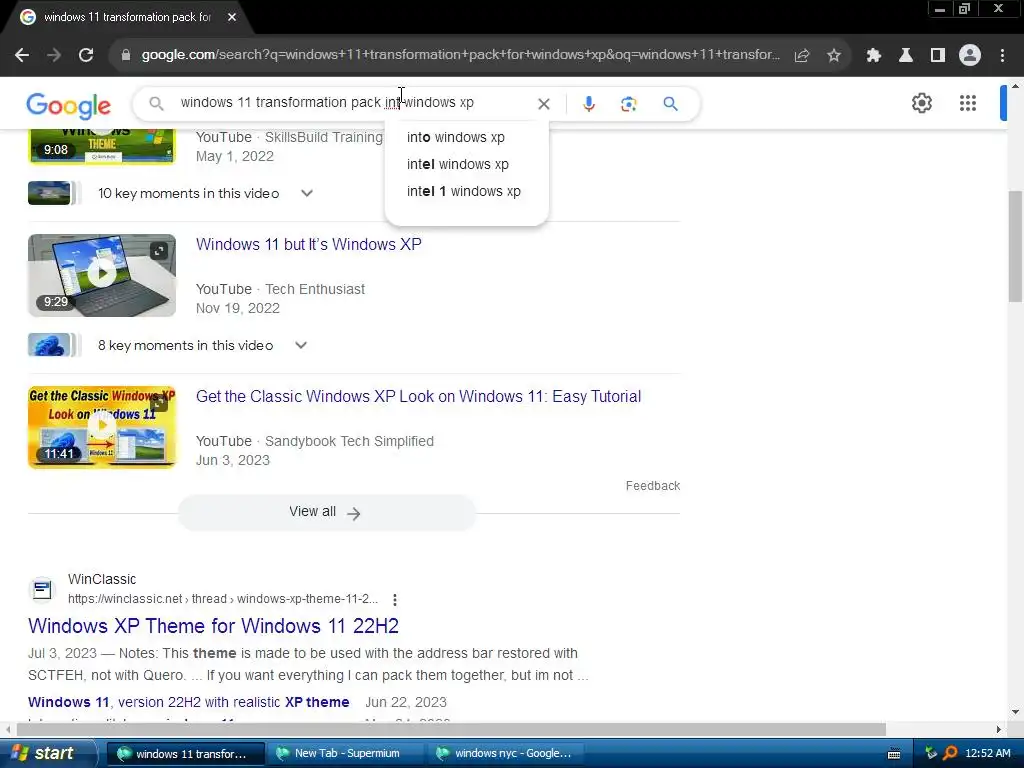Image resolution: width=1024 pixels, height=768 pixels.
Task: Search by image with Google Lens
Action: click(628, 104)
